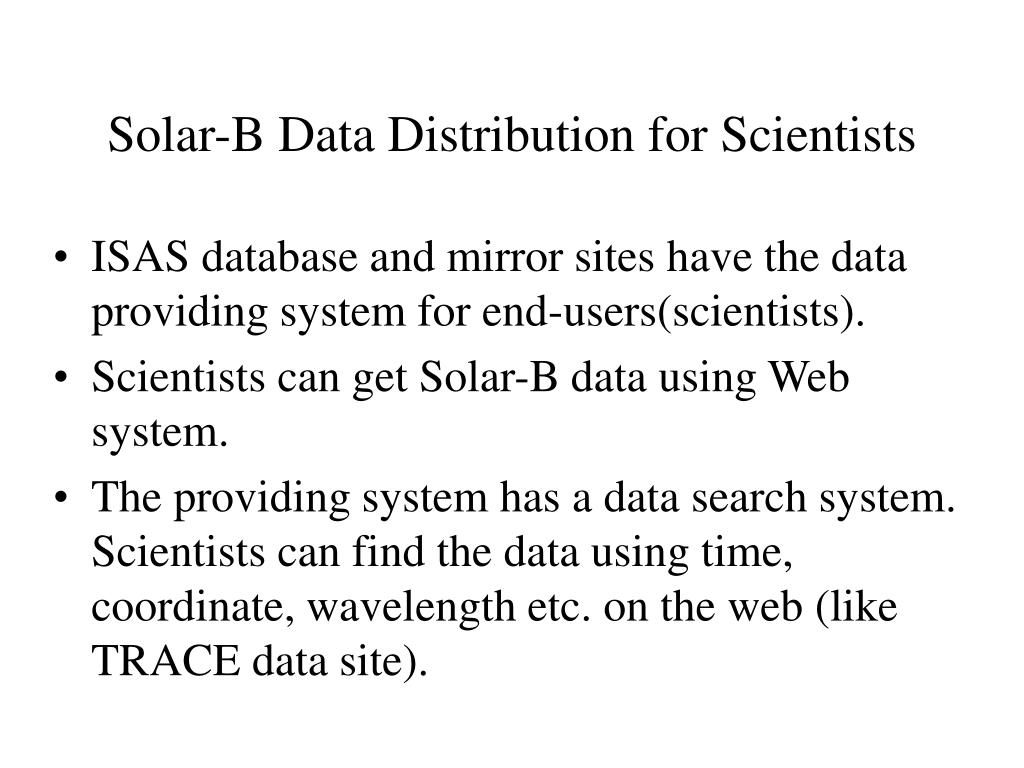Click the text '(like' in third bullet
The height and width of the screenshot is (768, 1024).
(856, 607)
